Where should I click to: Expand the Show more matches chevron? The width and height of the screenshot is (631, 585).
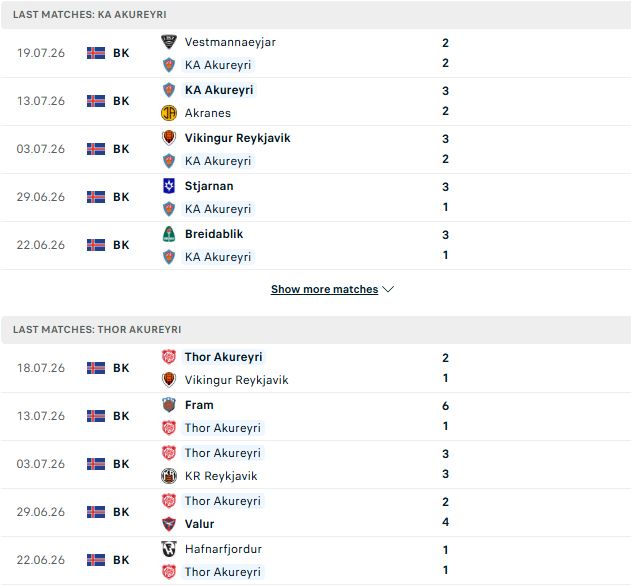(388, 289)
